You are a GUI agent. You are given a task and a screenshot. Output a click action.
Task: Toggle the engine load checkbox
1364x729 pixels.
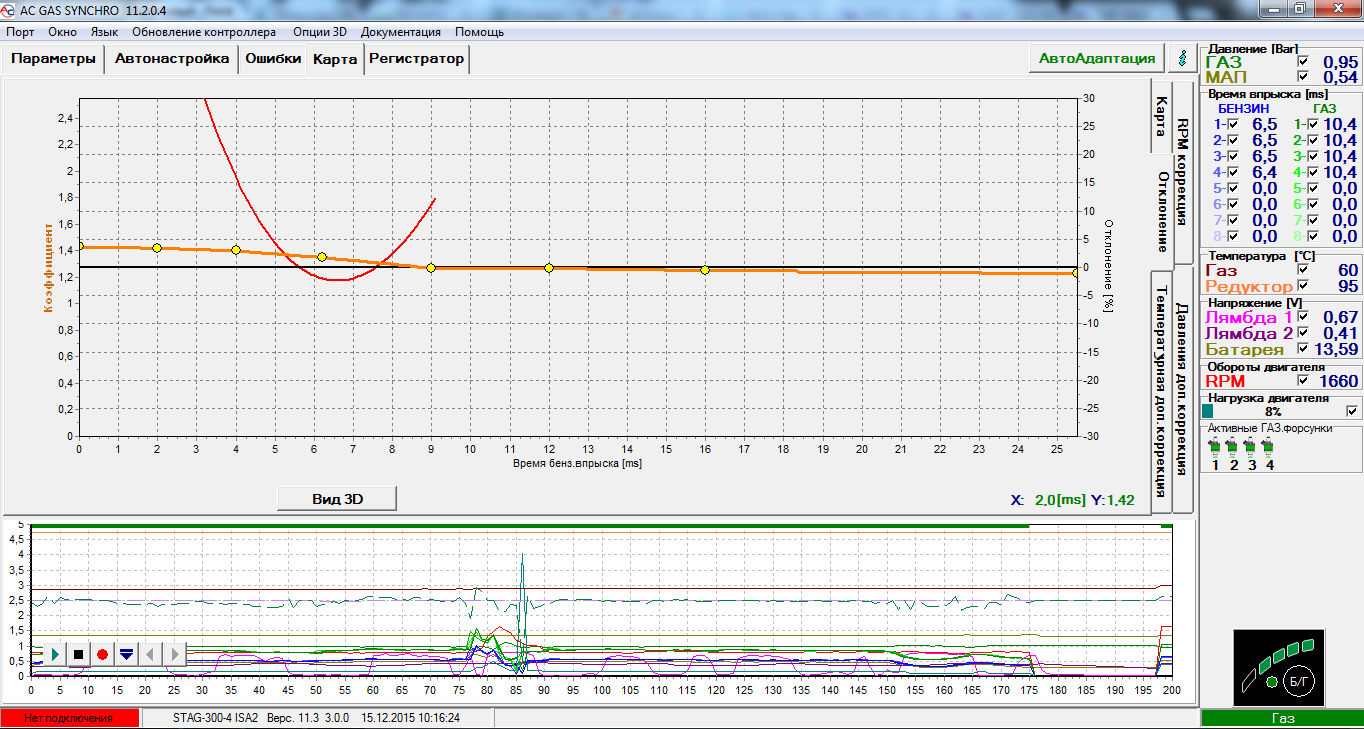[x=1352, y=411]
